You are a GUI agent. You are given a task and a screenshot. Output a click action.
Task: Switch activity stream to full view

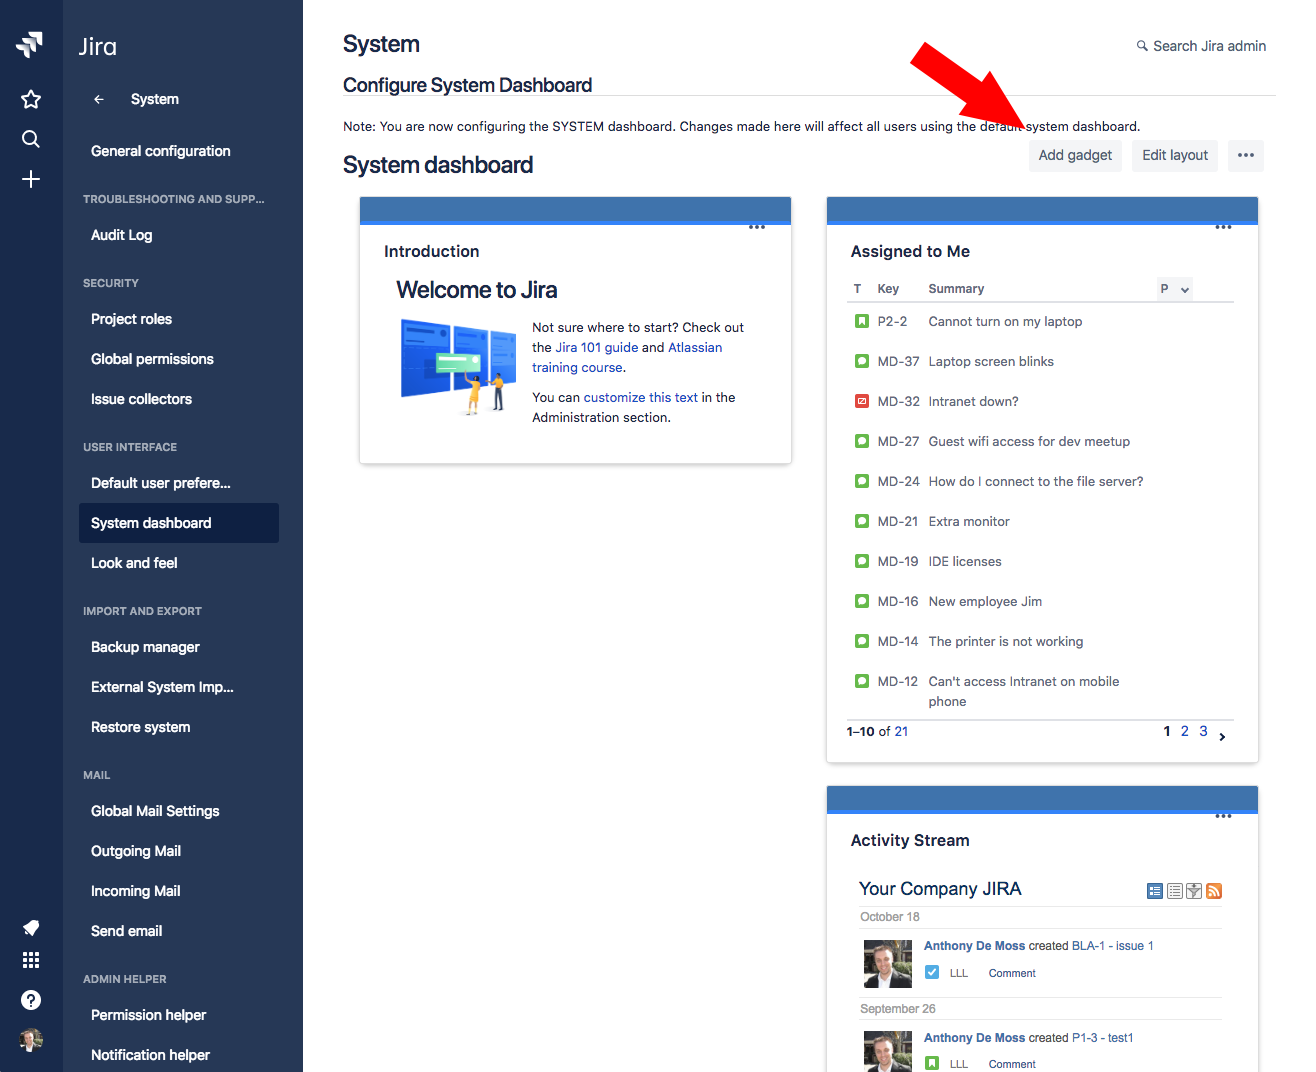(1155, 891)
